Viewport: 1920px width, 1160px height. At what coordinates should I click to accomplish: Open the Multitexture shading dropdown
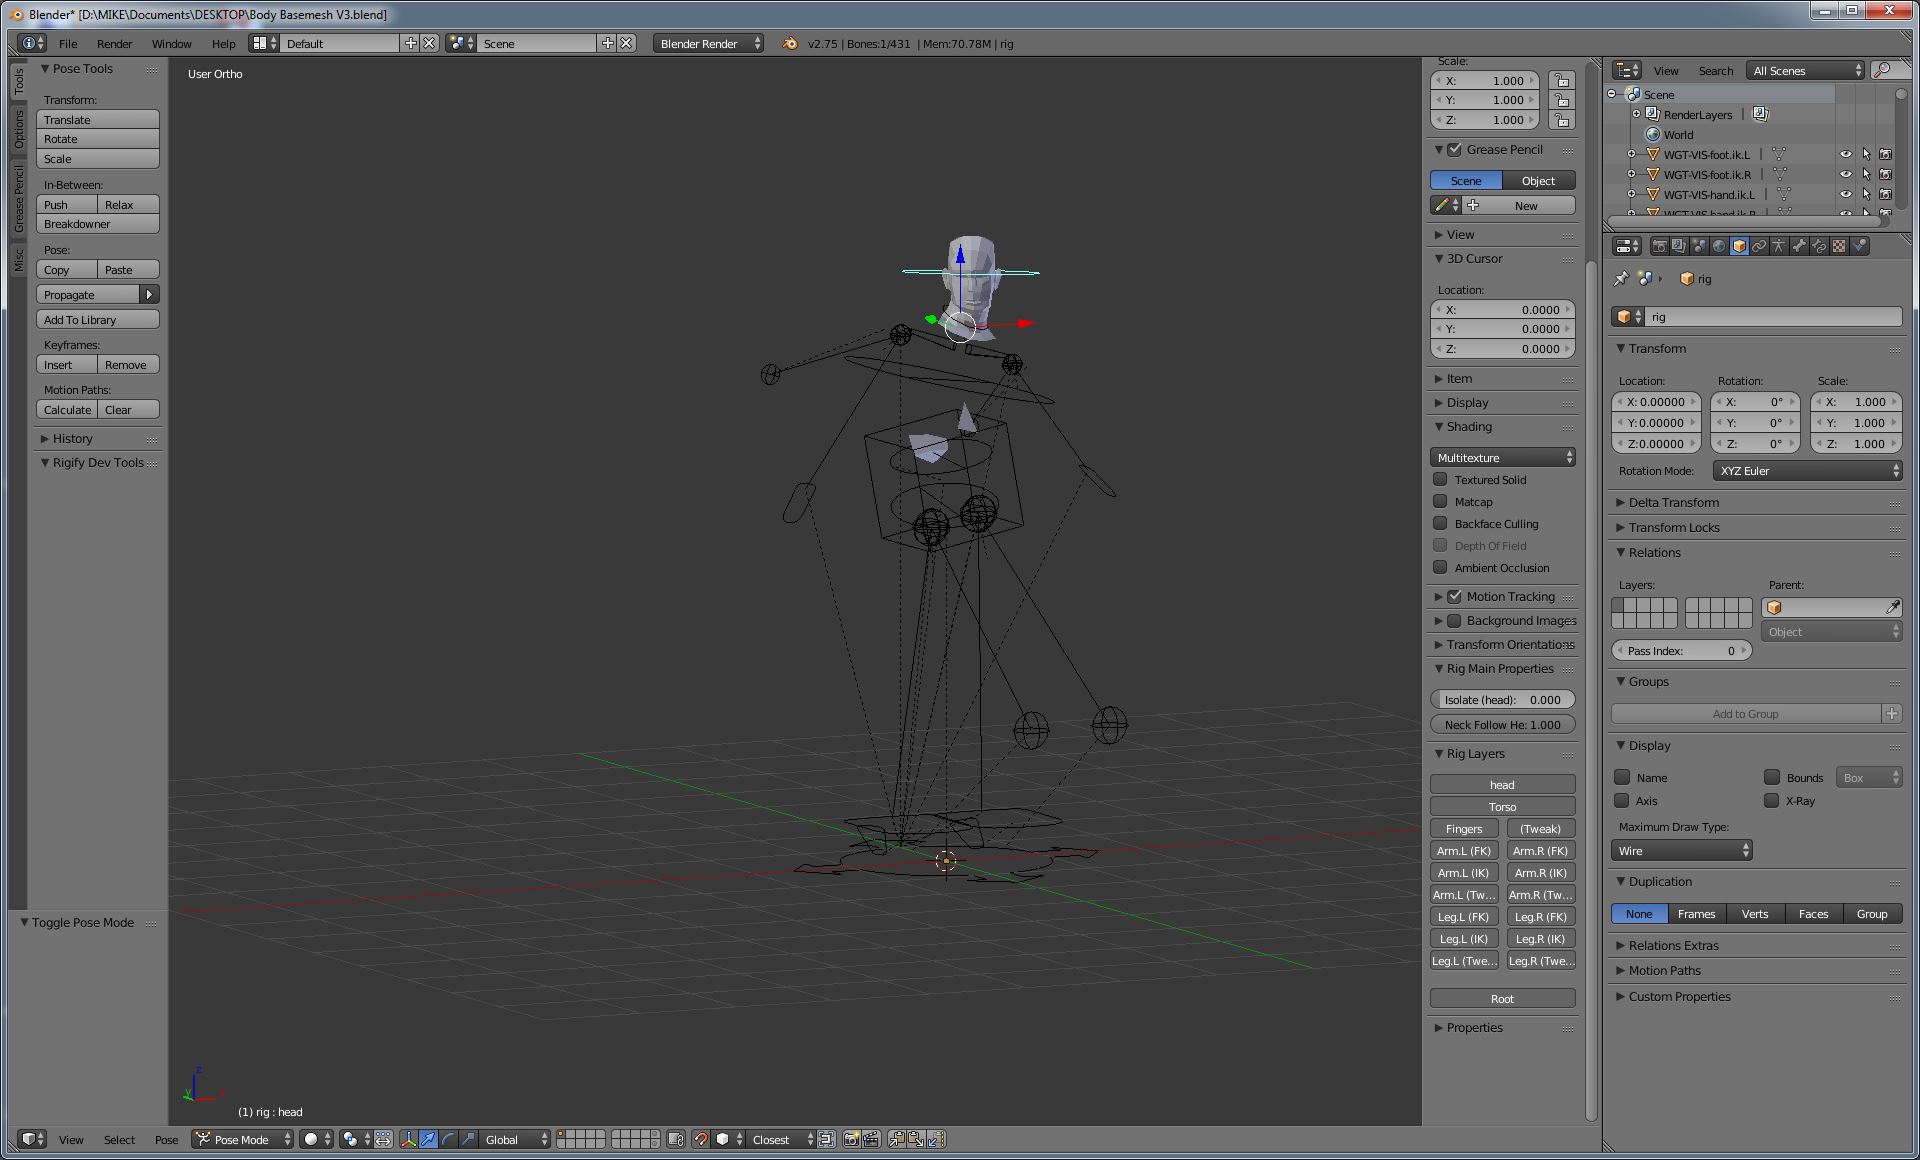tap(1503, 458)
